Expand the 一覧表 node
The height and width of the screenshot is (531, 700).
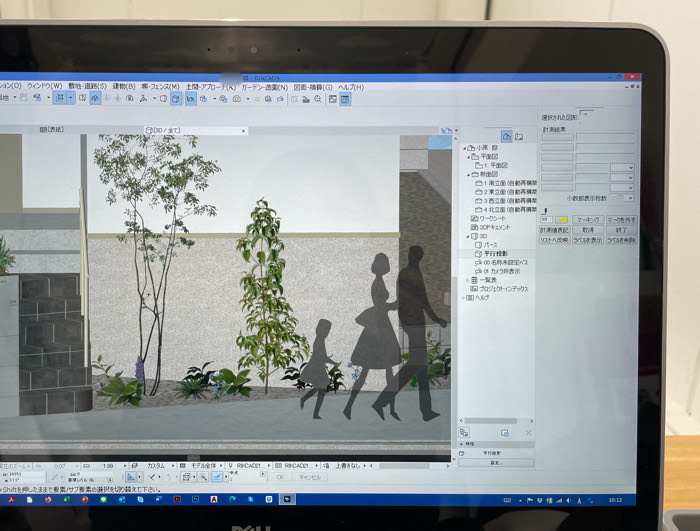(x=468, y=280)
